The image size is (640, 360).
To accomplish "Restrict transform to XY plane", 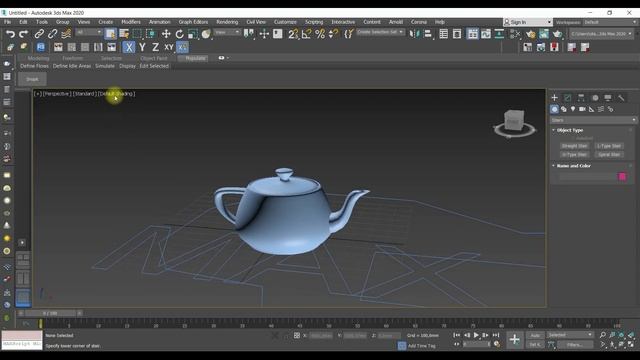I will 169,47.
